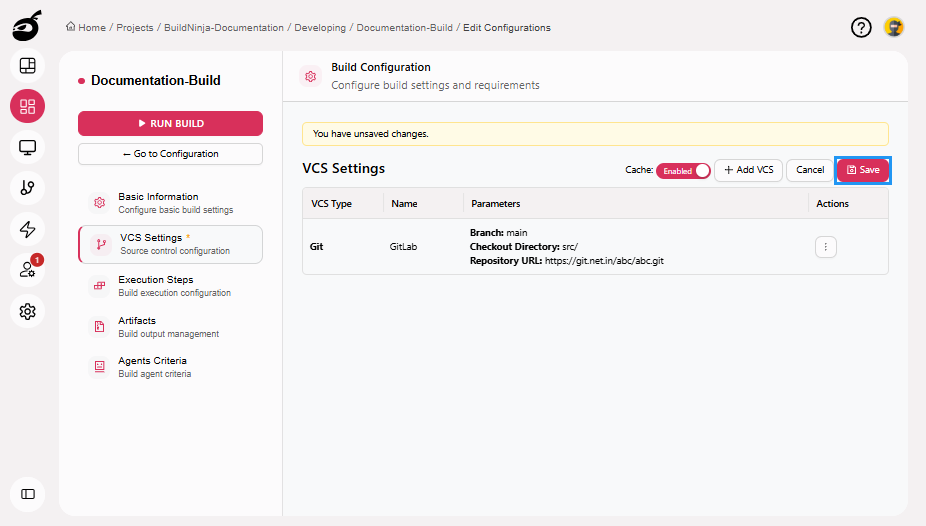Open the Agents monitor sidebar icon

[28, 147]
